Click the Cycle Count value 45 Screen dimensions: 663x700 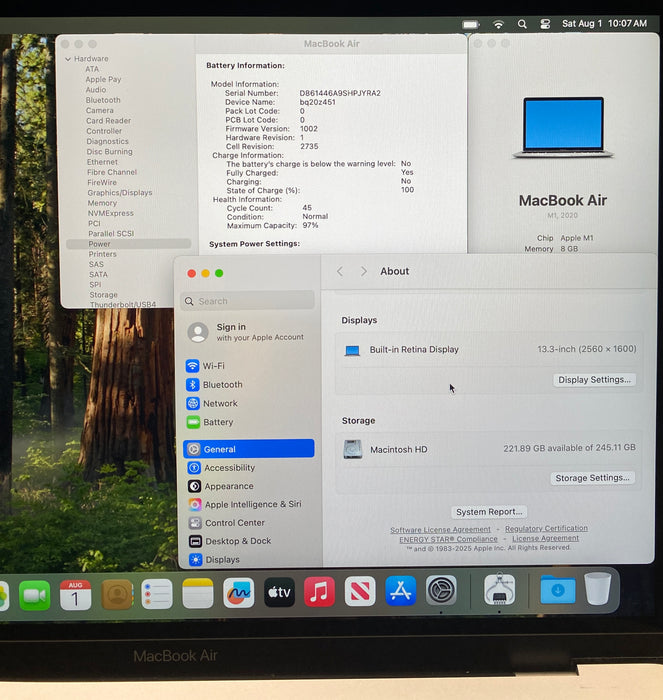click(307, 208)
